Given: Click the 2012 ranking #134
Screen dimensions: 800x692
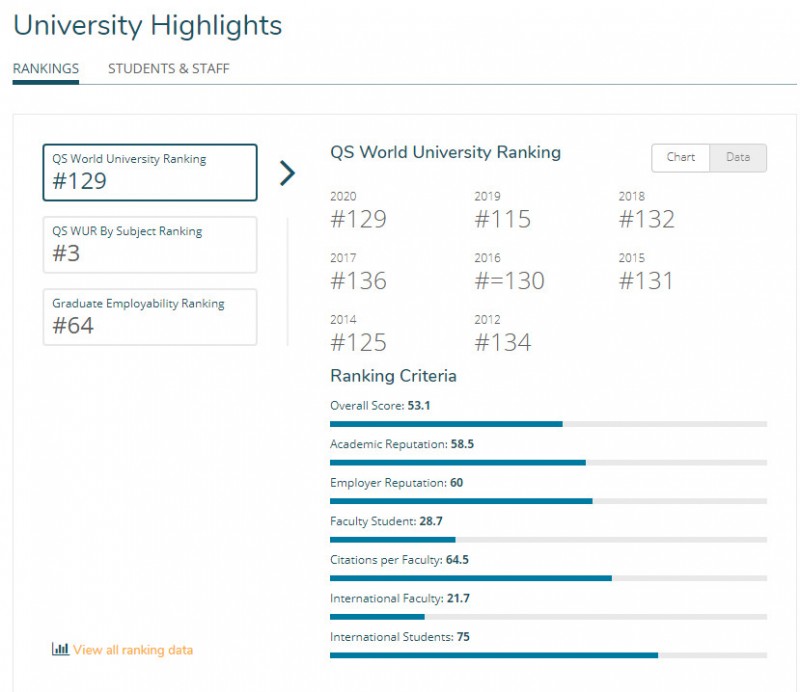Looking at the screenshot, I should (503, 342).
